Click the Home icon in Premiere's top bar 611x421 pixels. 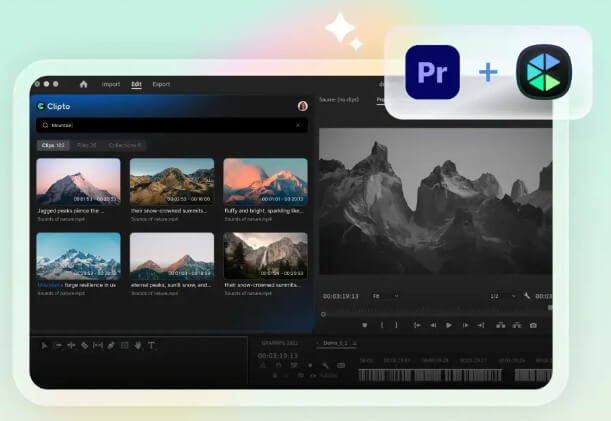[83, 84]
